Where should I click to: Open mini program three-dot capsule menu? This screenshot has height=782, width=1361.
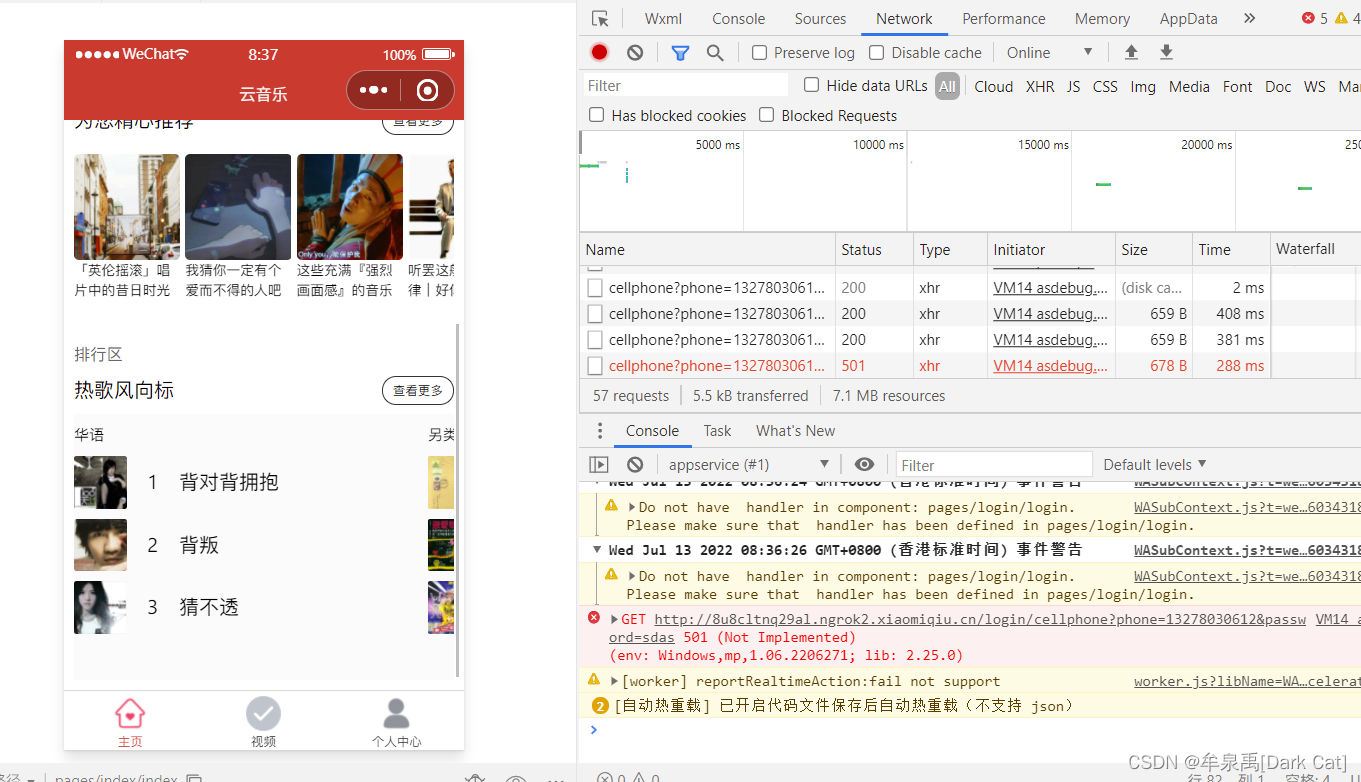pyautogui.click(x=373, y=90)
